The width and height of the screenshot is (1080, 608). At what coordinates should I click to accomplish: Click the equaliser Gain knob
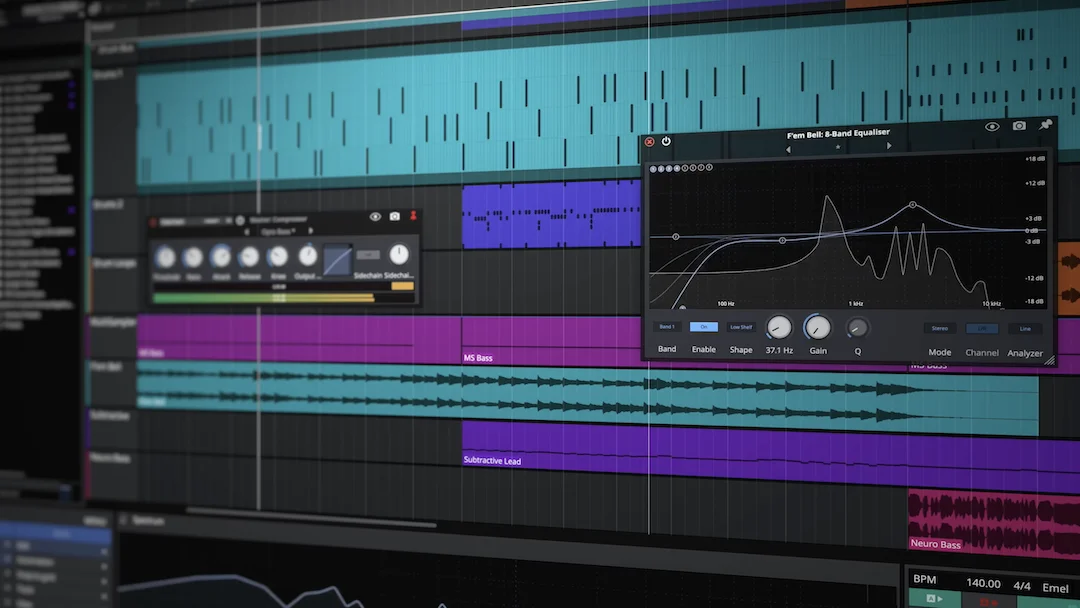[818, 328]
